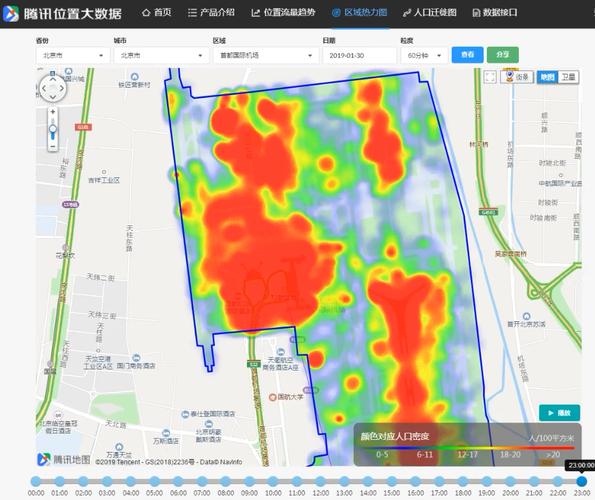Screen dimensions: 595x500
Task: Click the 天纬二街 road label
Action: [101, 277]
